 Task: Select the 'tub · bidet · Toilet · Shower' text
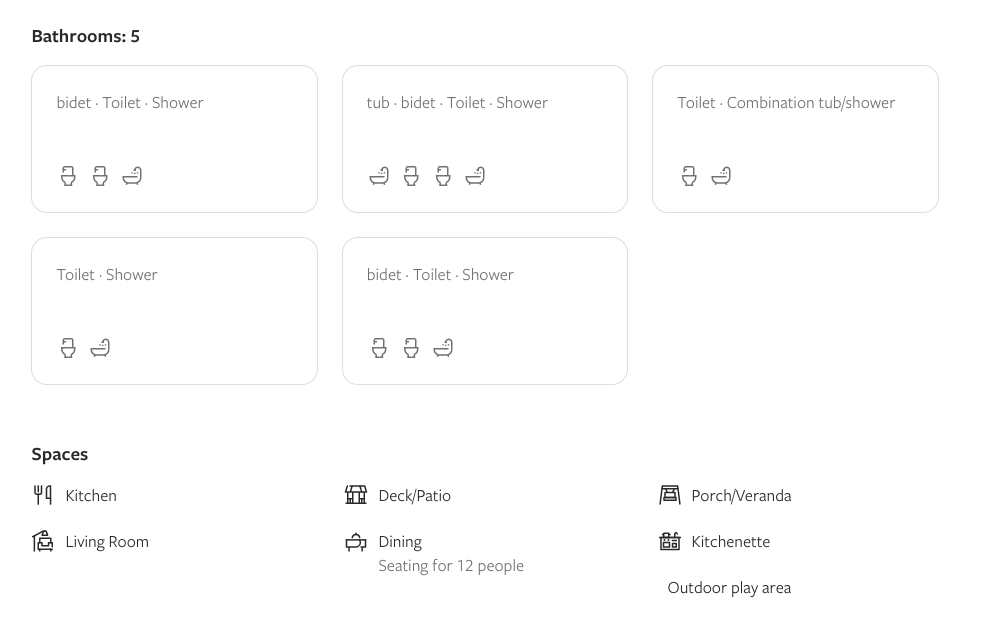[x=457, y=103]
